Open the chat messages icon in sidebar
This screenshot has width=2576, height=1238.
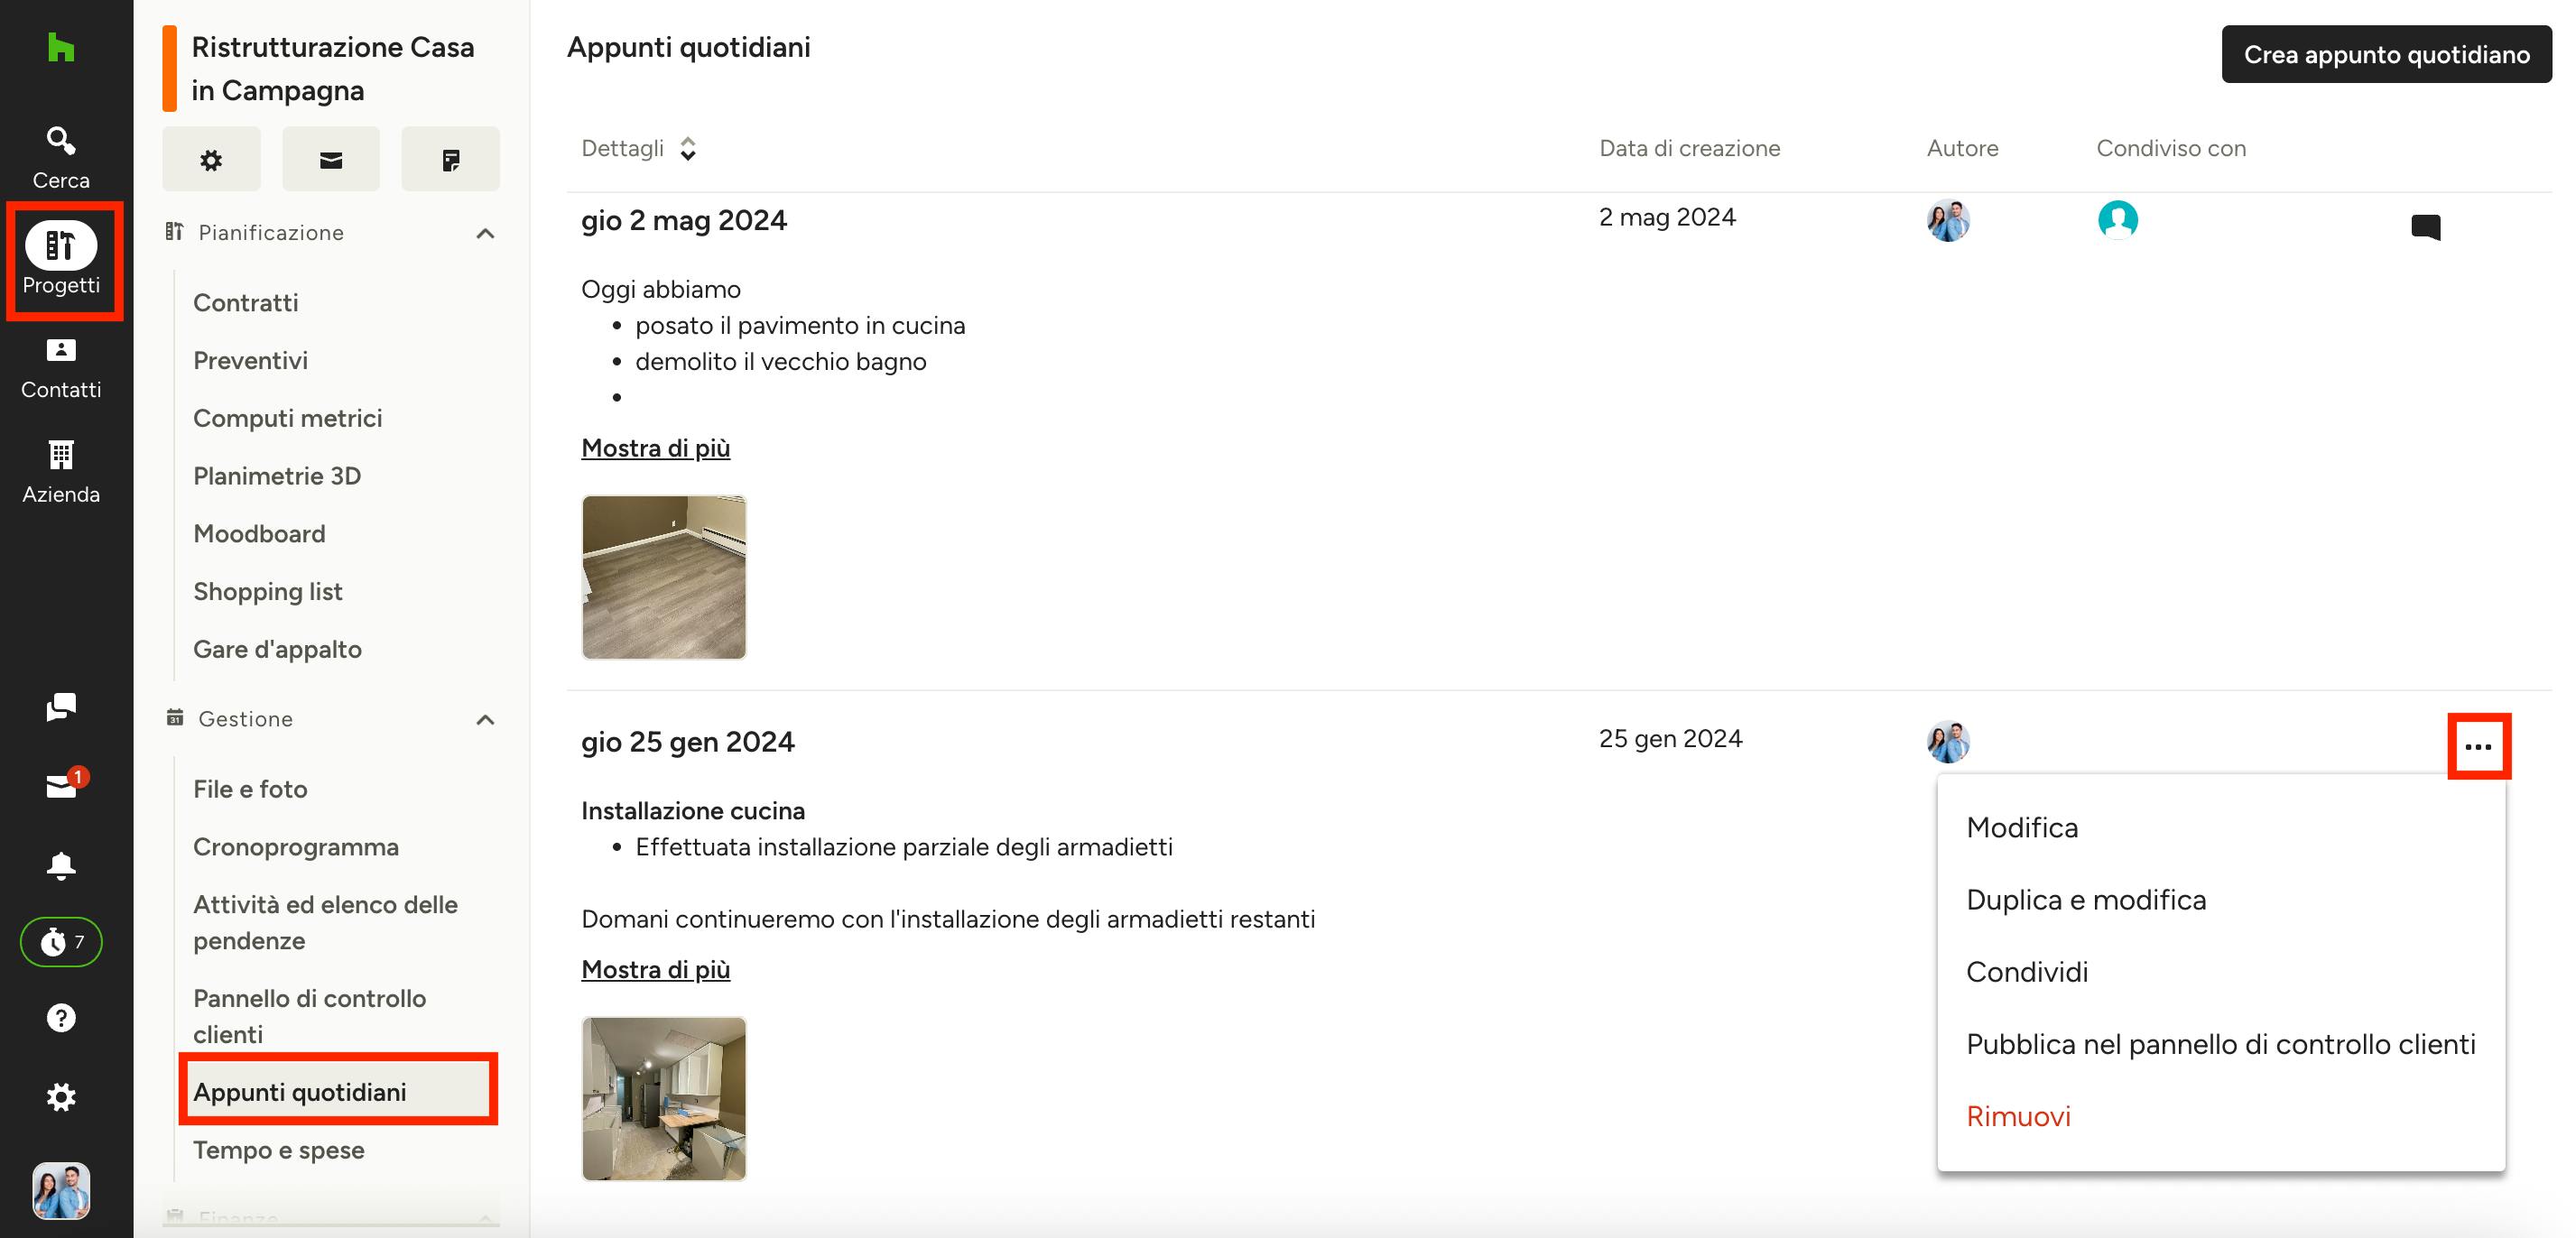[61, 708]
